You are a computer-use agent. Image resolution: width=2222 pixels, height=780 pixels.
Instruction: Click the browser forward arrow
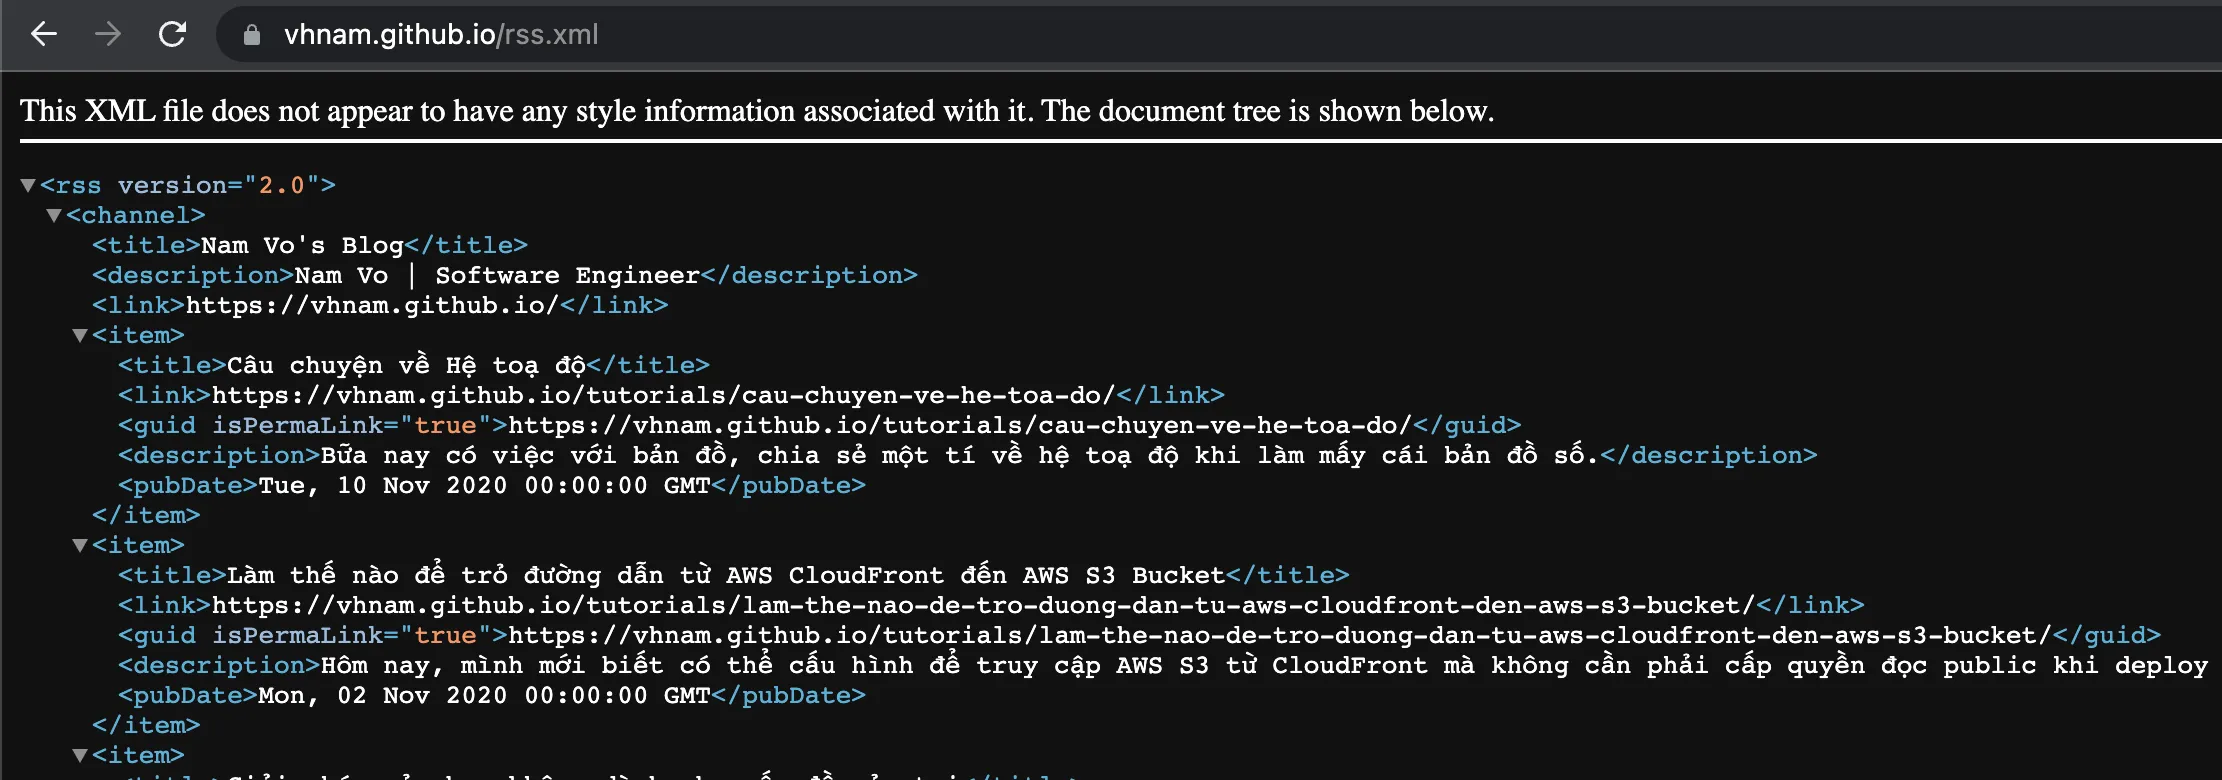pos(108,35)
